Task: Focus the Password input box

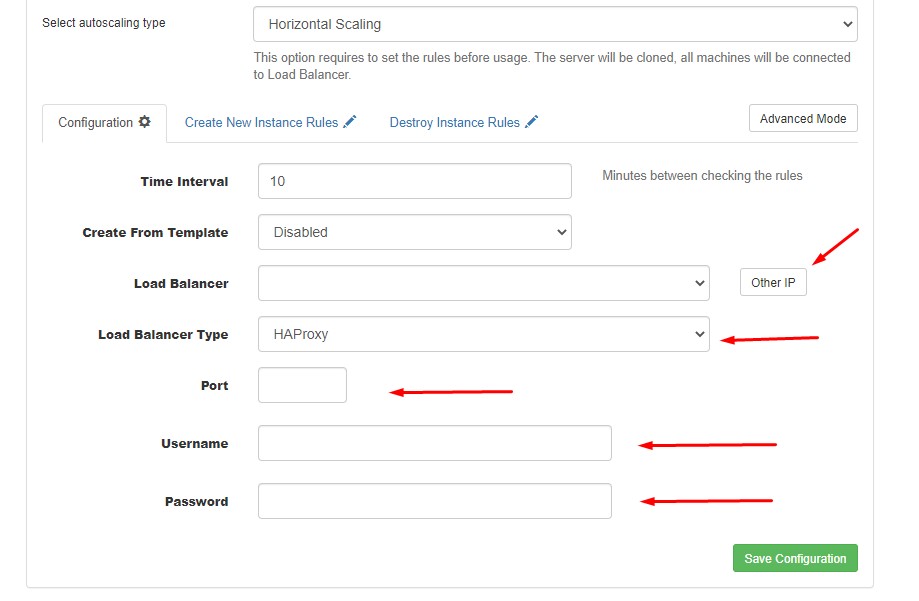Action: [435, 501]
